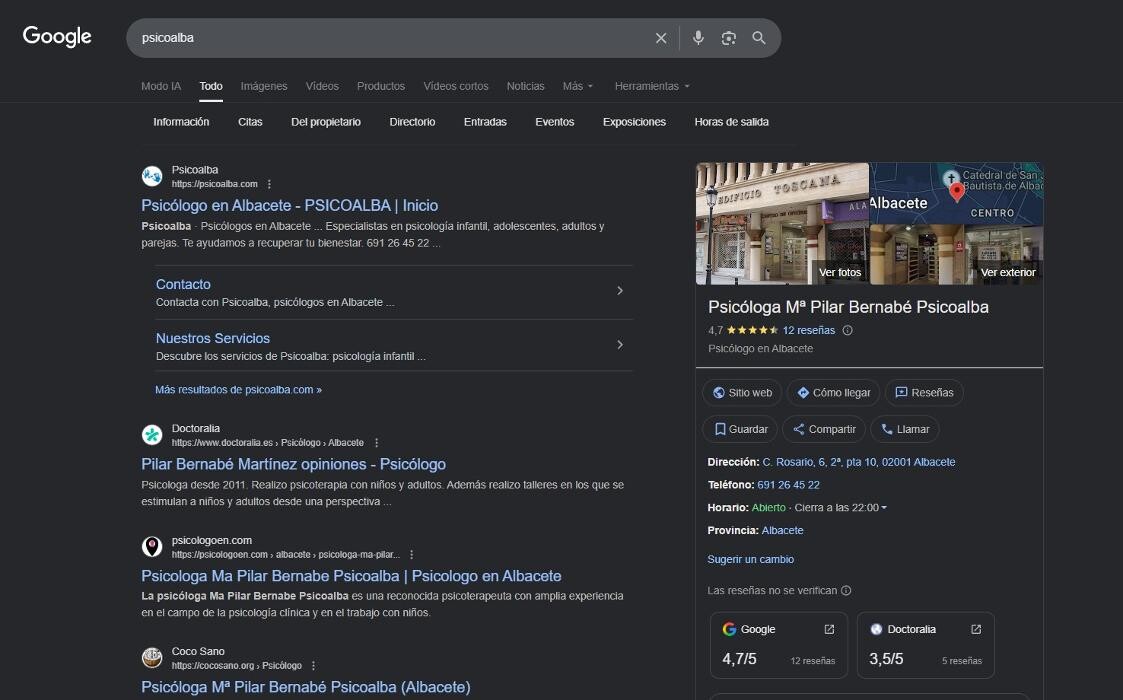Open the Herramientas dropdown

652,86
